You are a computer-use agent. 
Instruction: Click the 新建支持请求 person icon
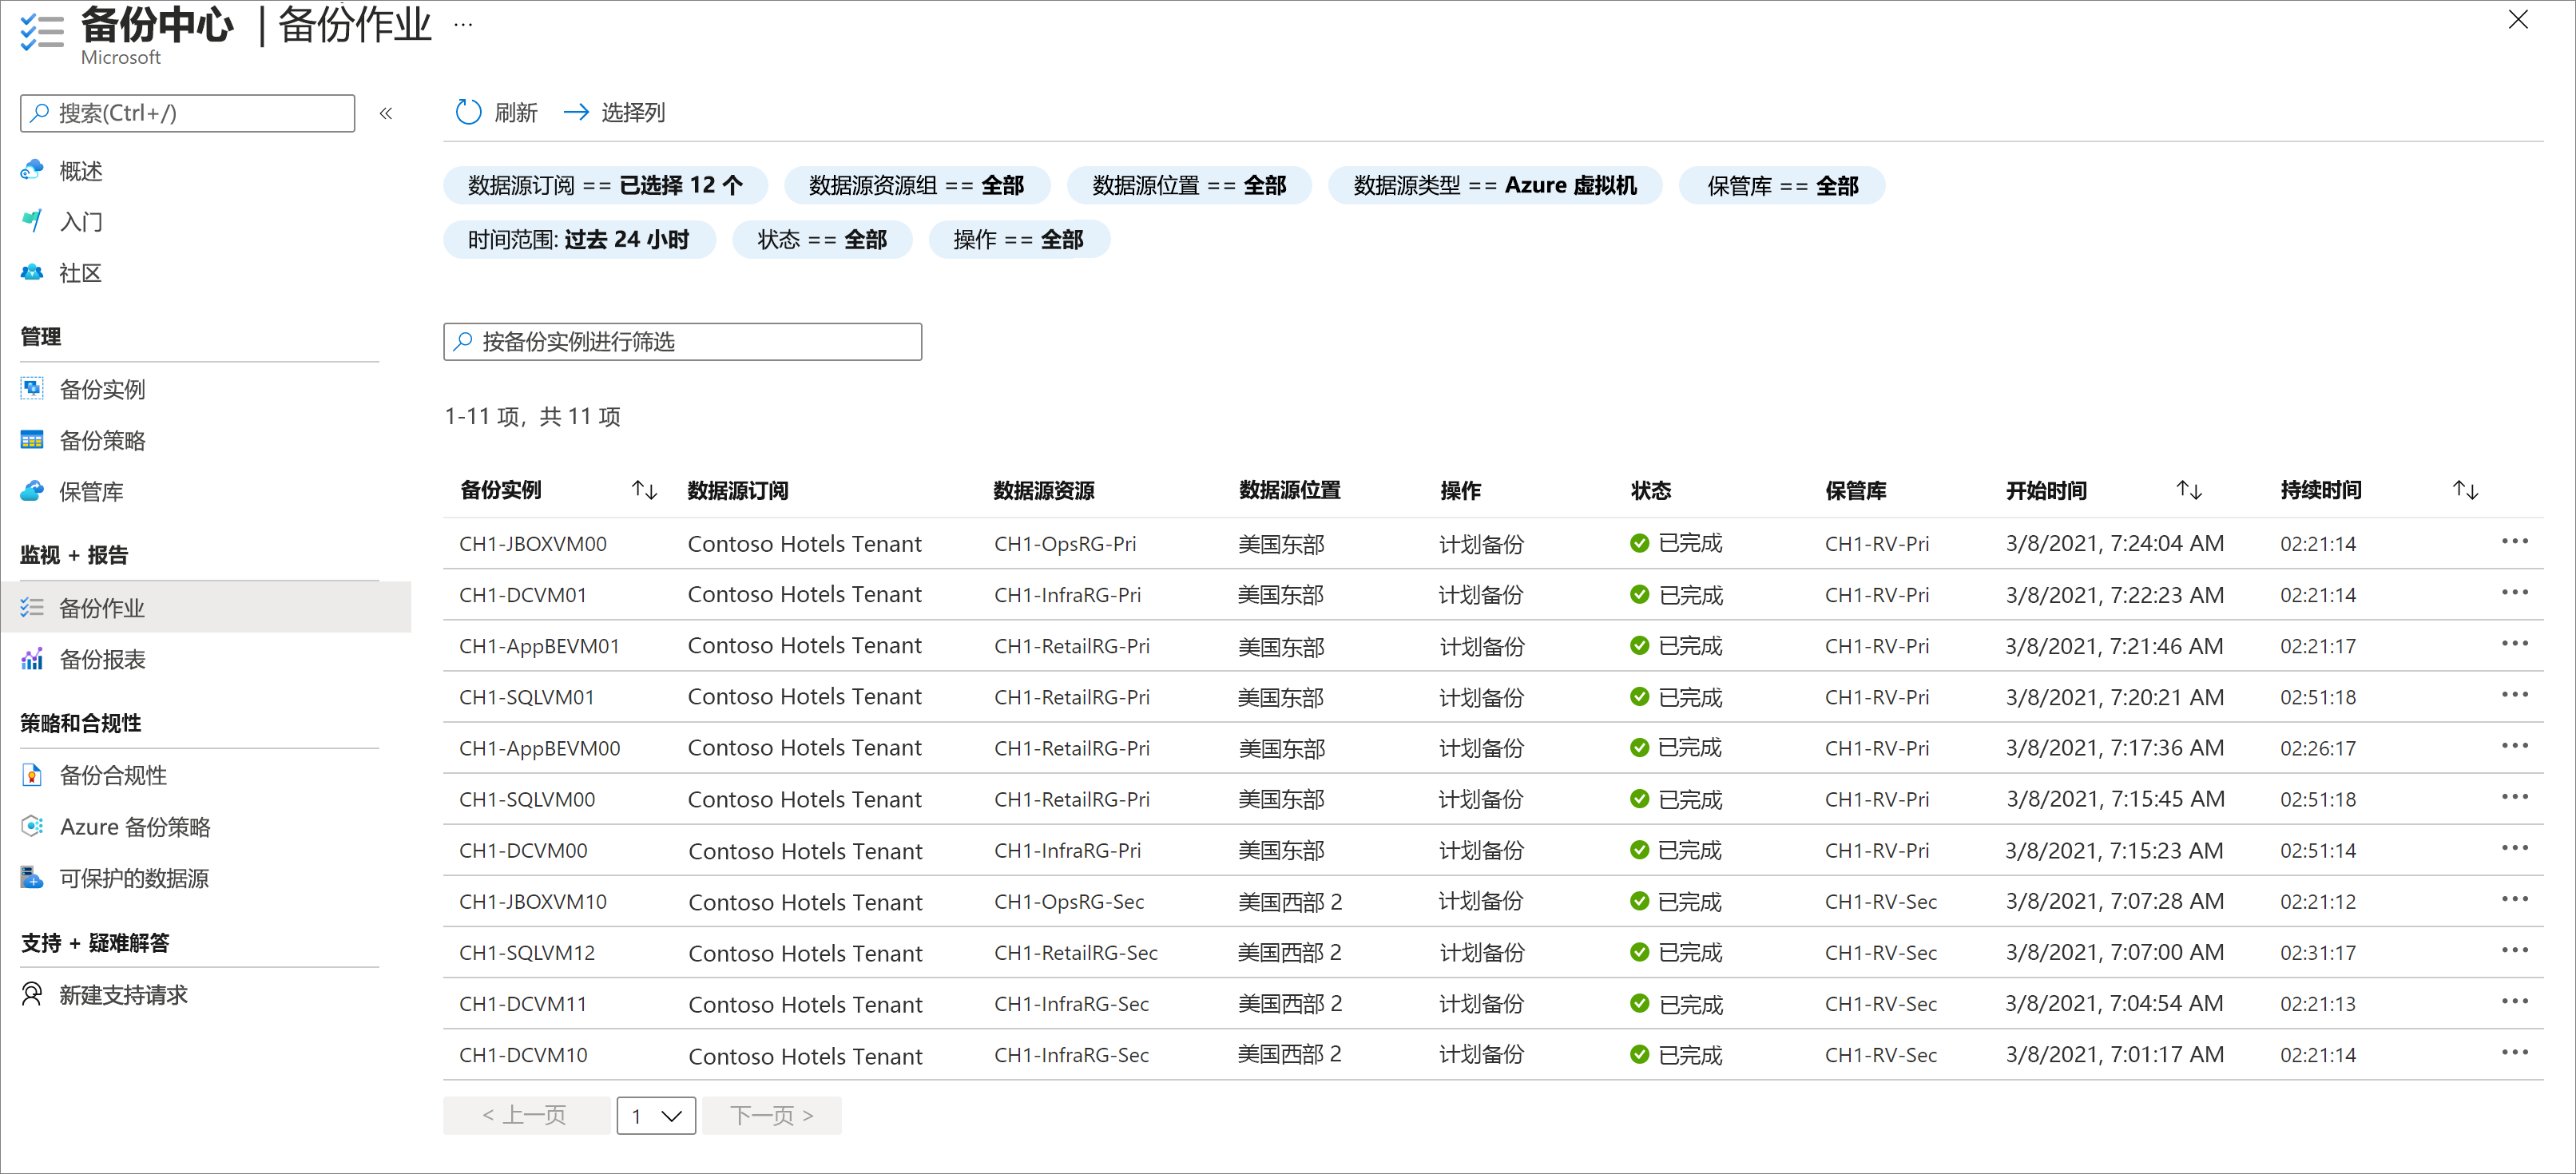click(x=32, y=994)
